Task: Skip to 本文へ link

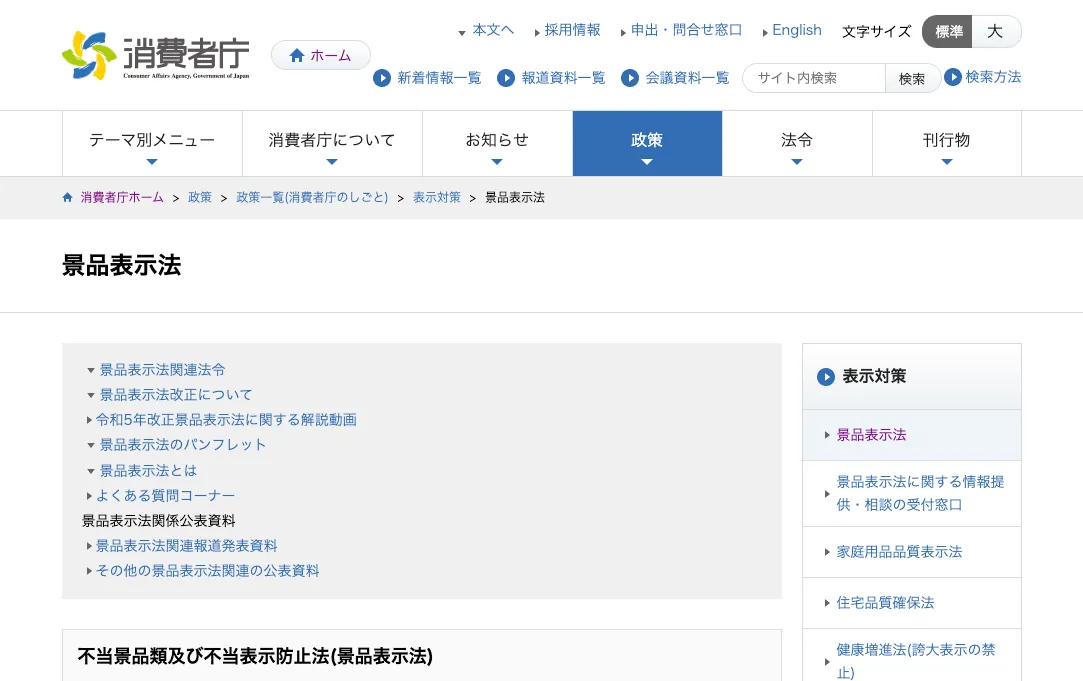Action: click(493, 30)
